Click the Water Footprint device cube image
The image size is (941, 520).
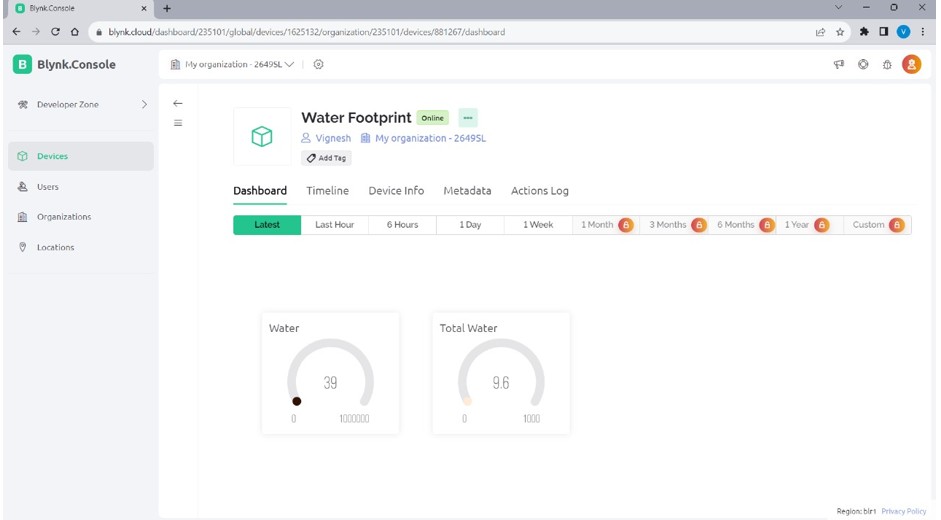[262, 137]
